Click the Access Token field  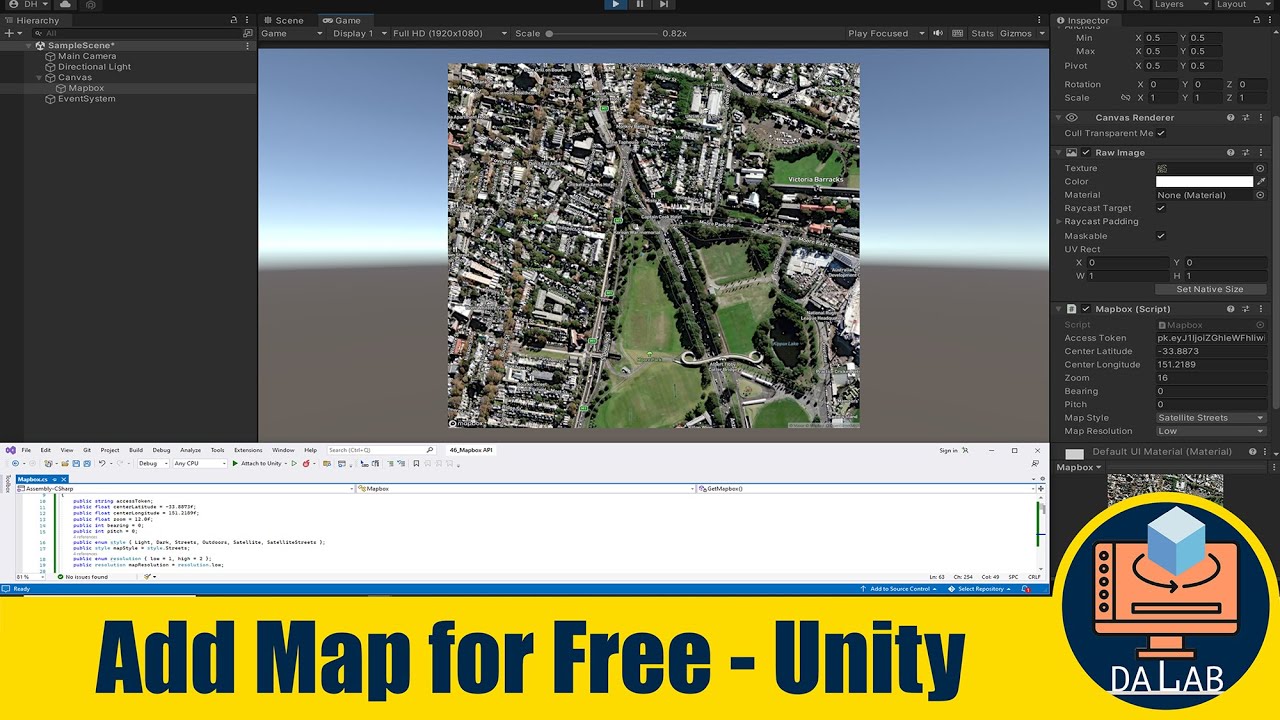tap(1210, 338)
